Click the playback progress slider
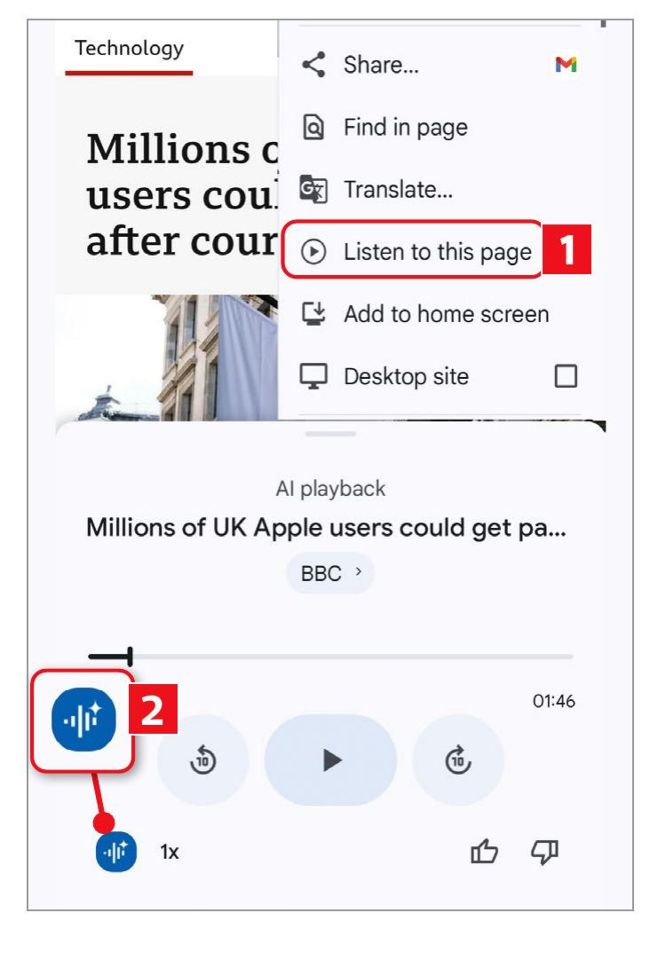 [x=331, y=656]
